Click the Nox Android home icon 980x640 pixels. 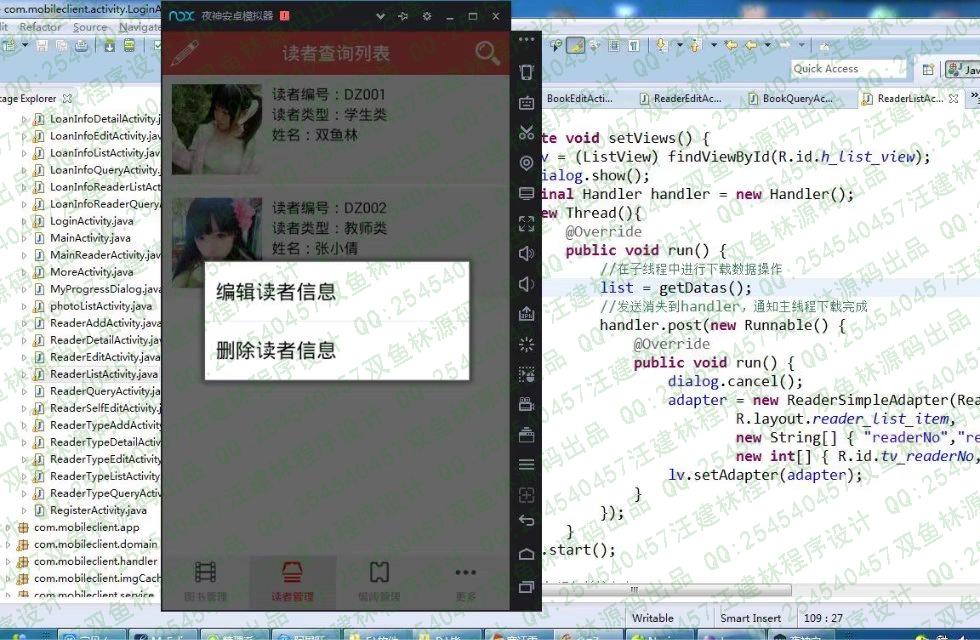(x=526, y=554)
